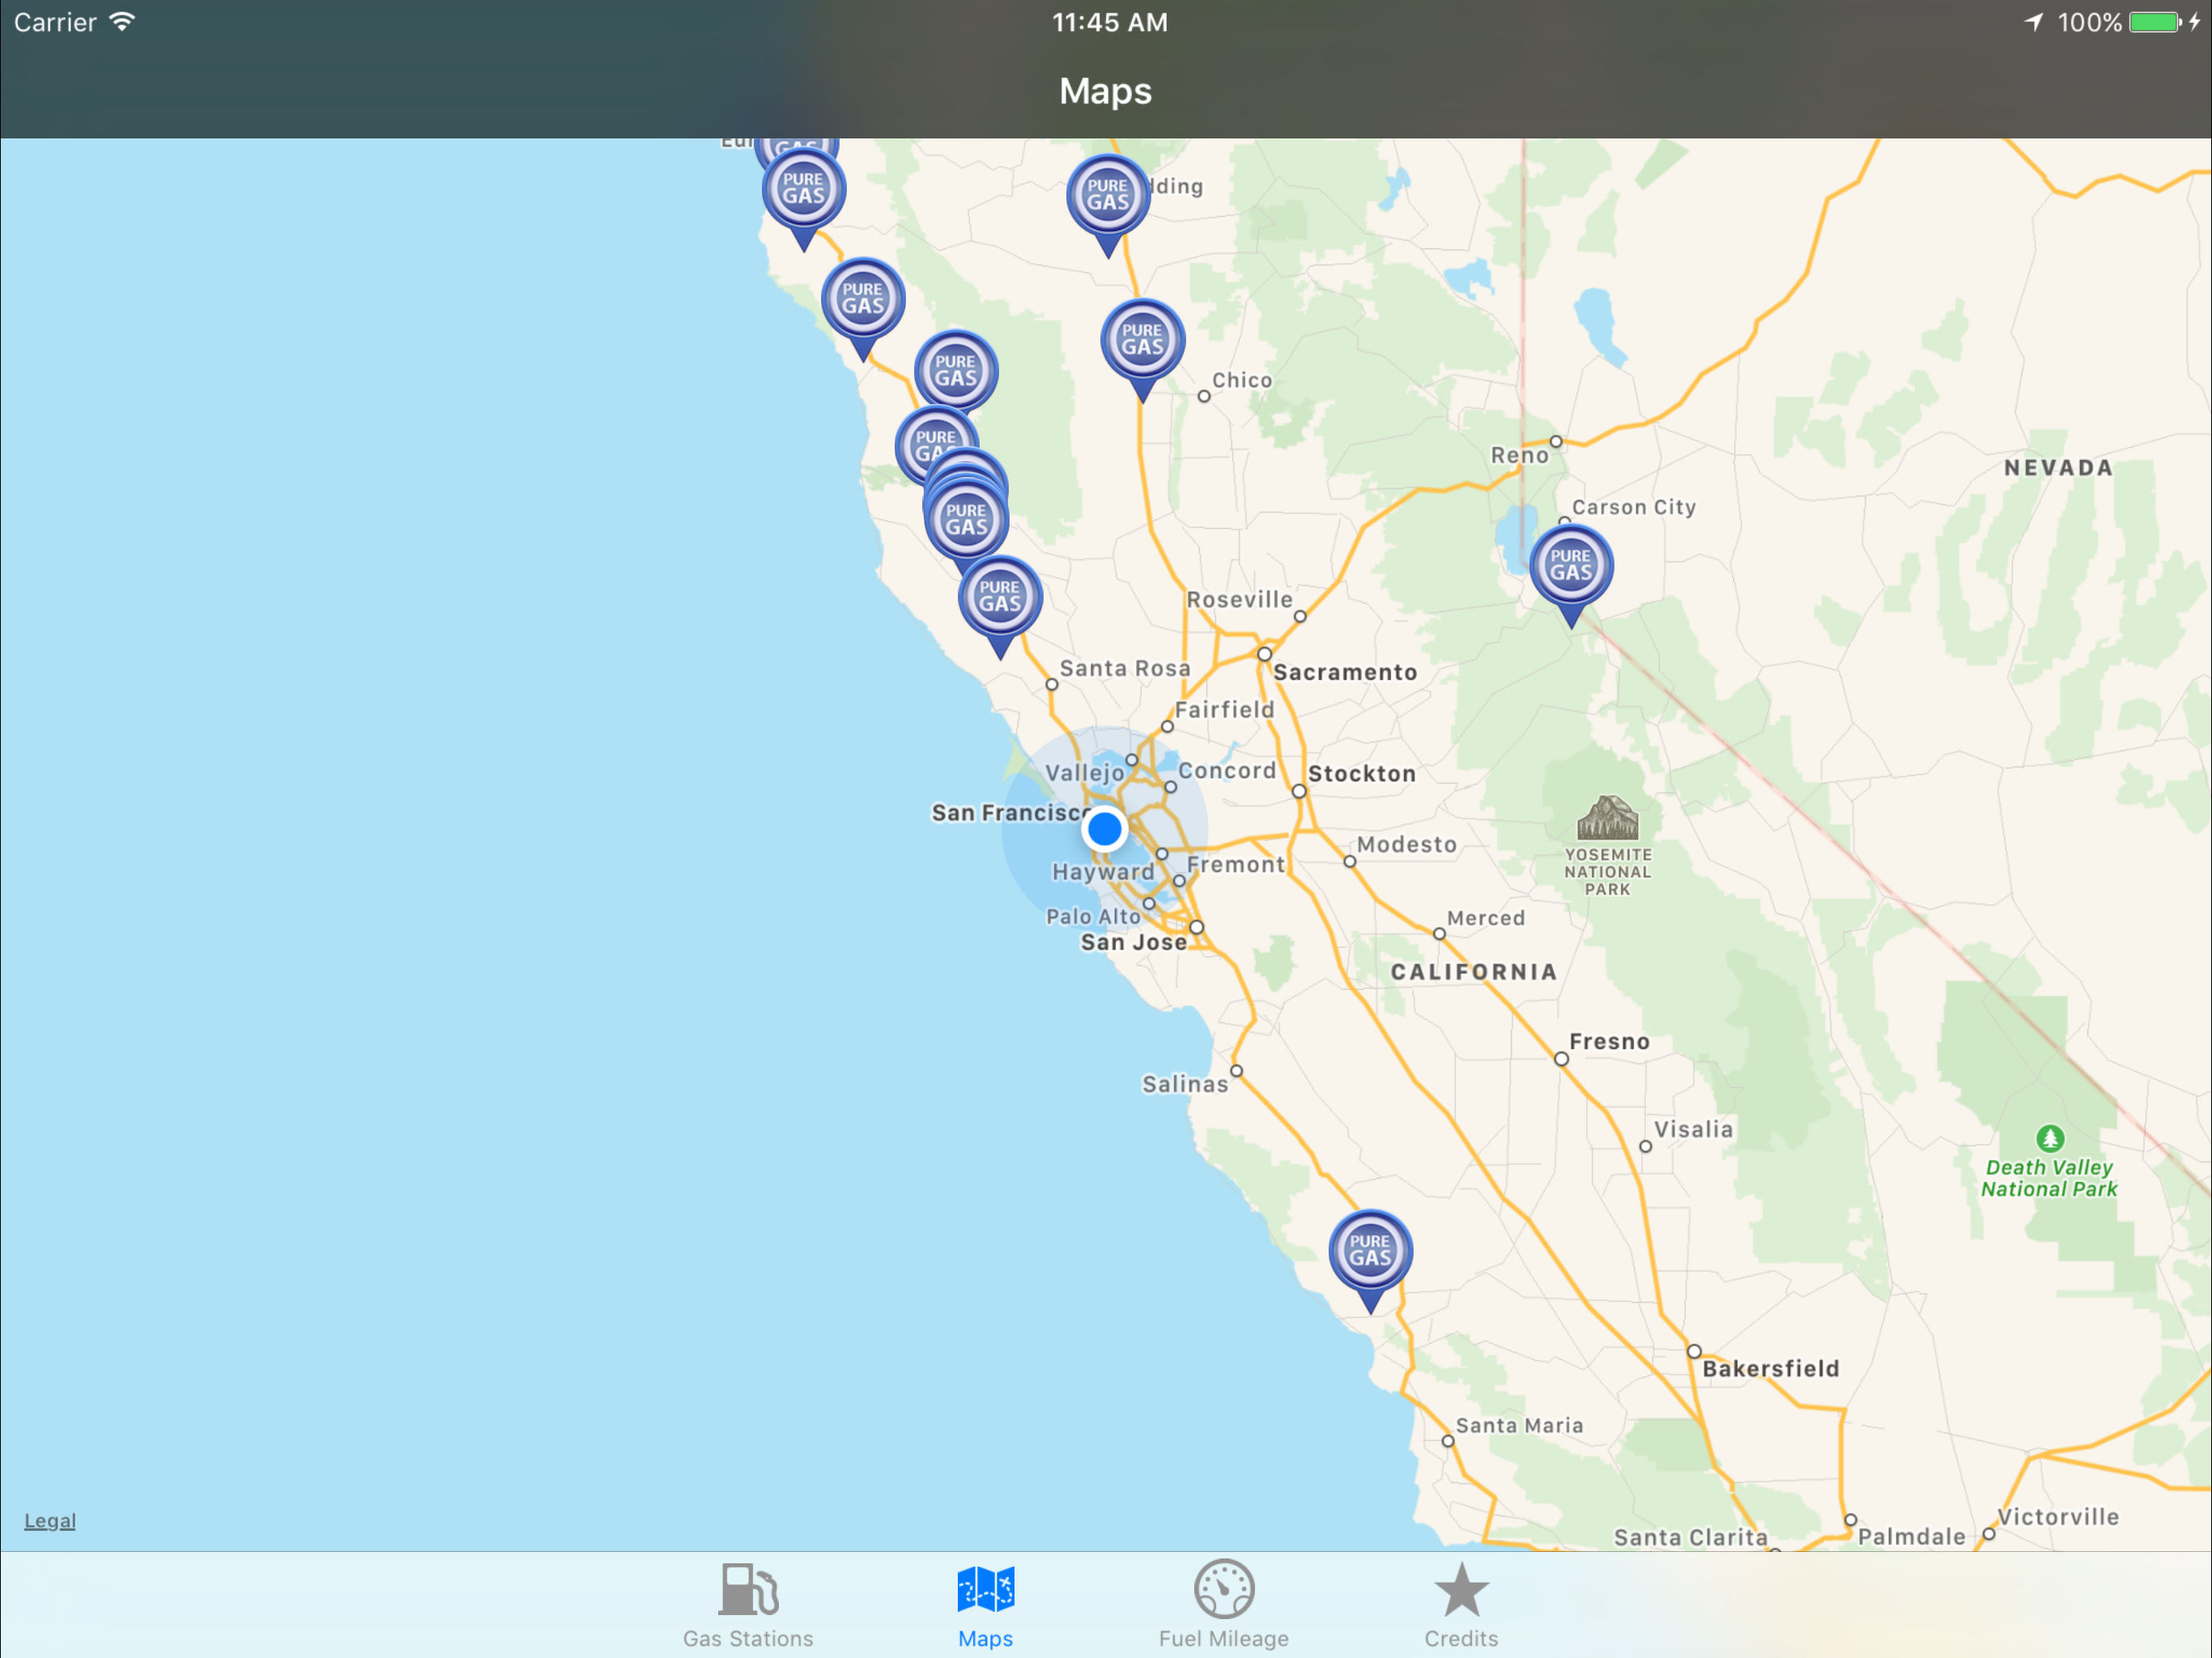Viewport: 2212px width, 1658px height.
Task: Open the Gas Stations tab
Action: tap(748, 1605)
